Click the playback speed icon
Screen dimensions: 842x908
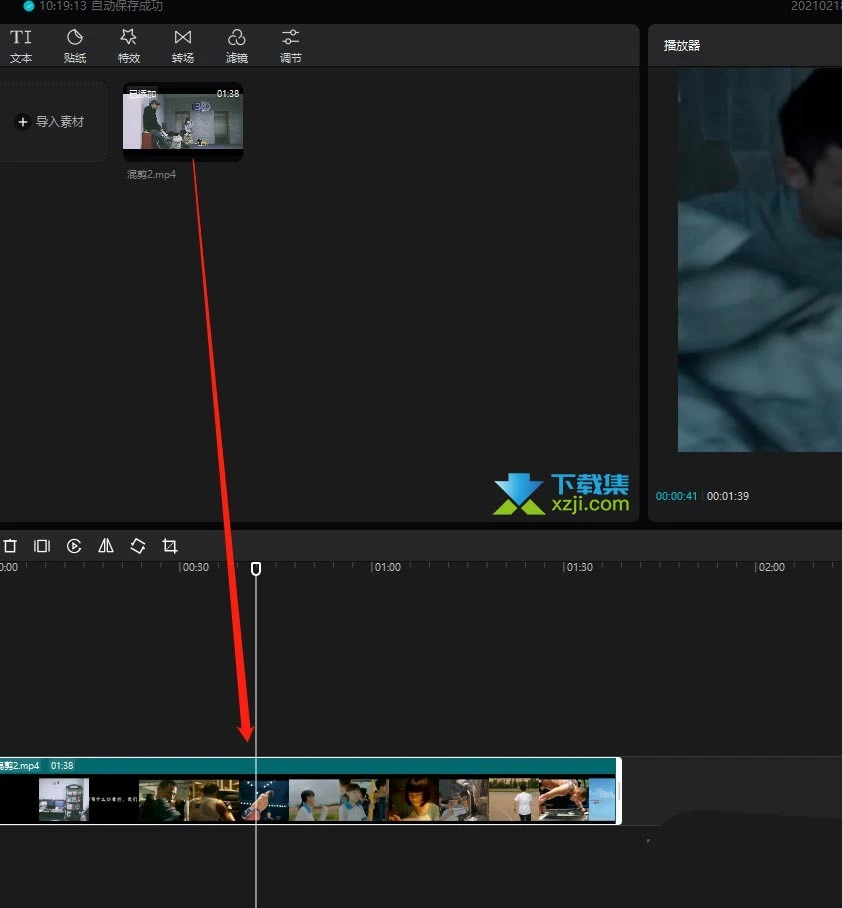click(x=74, y=546)
